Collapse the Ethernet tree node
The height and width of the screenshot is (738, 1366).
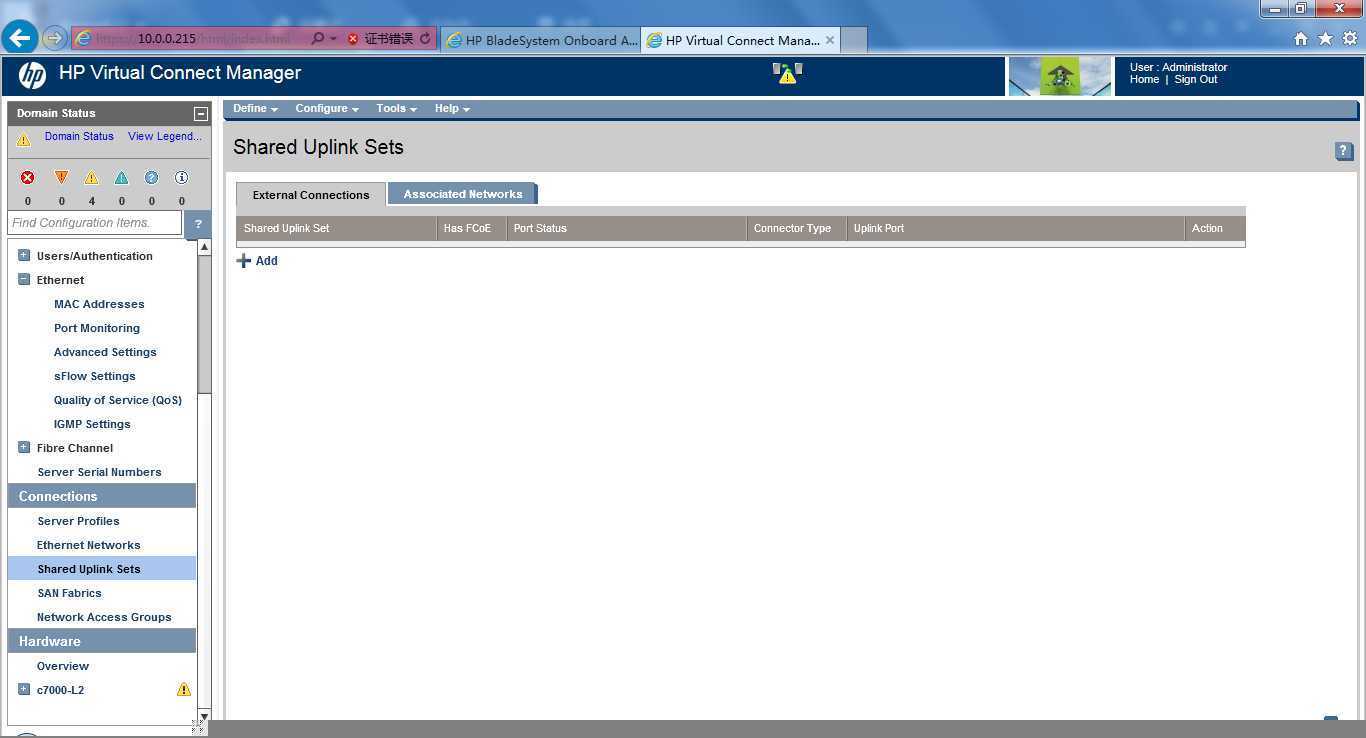(x=24, y=279)
